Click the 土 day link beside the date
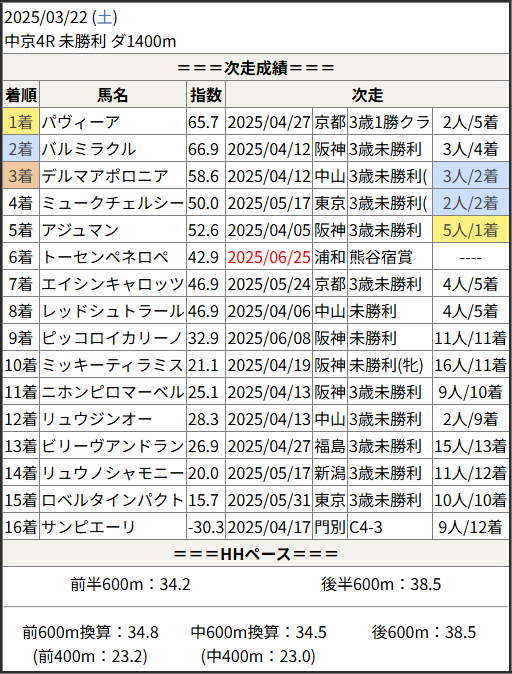 104,18
